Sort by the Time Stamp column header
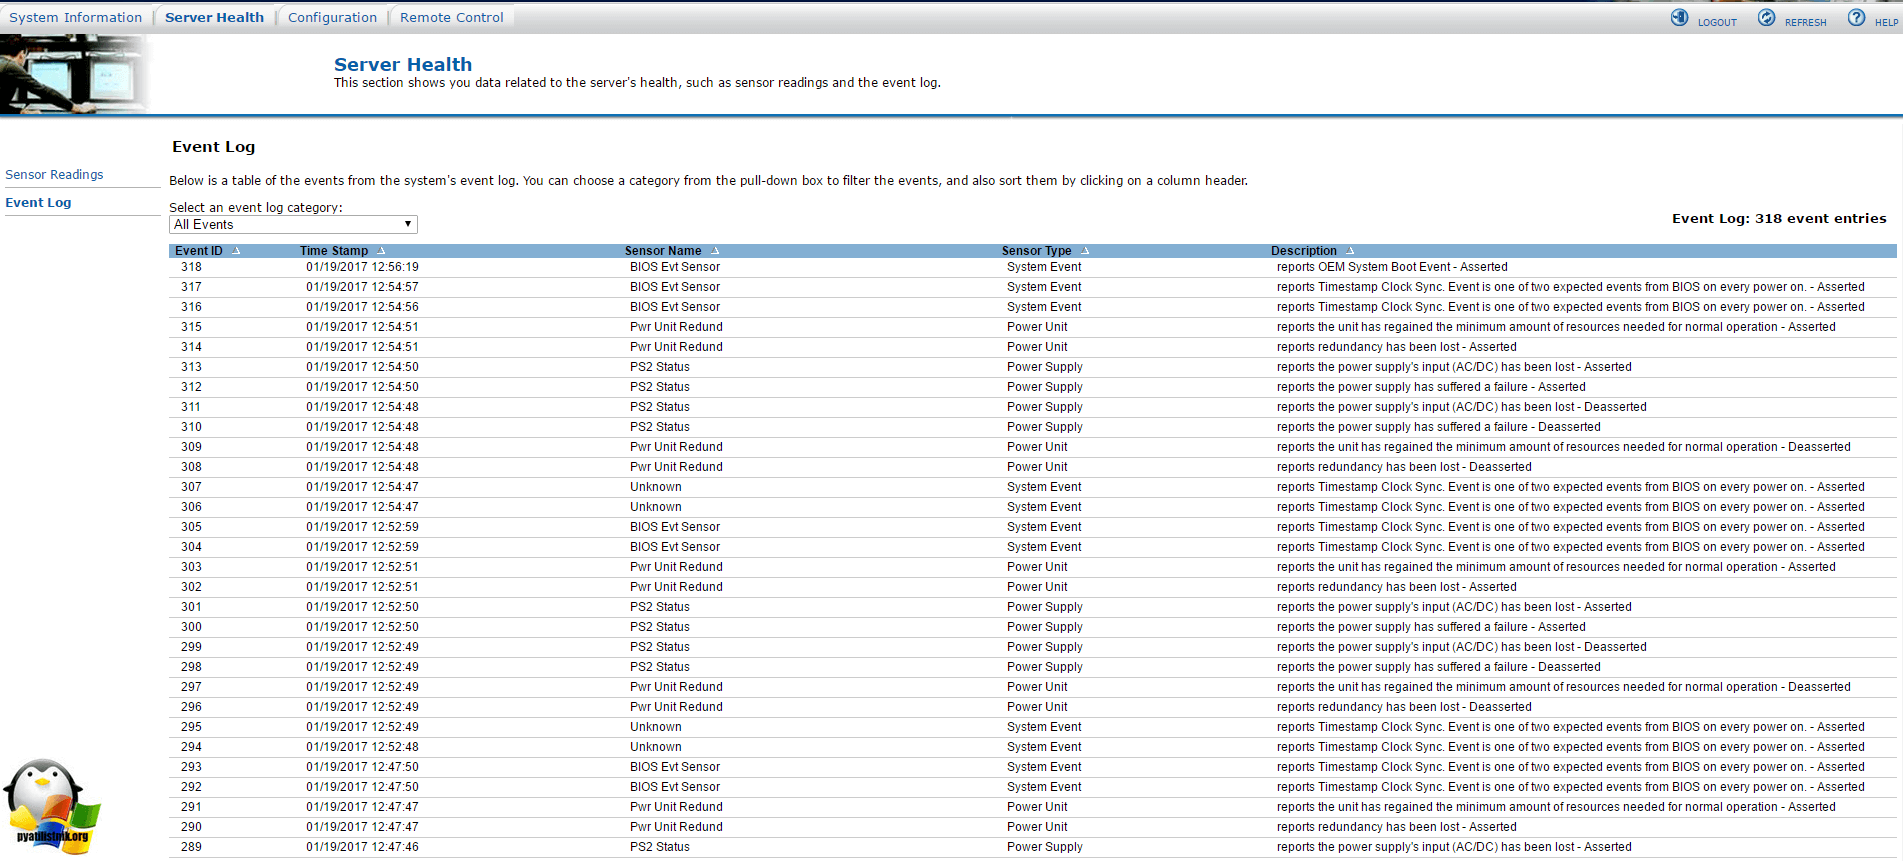This screenshot has height=861, width=1903. pyautogui.click(x=334, y=251)
